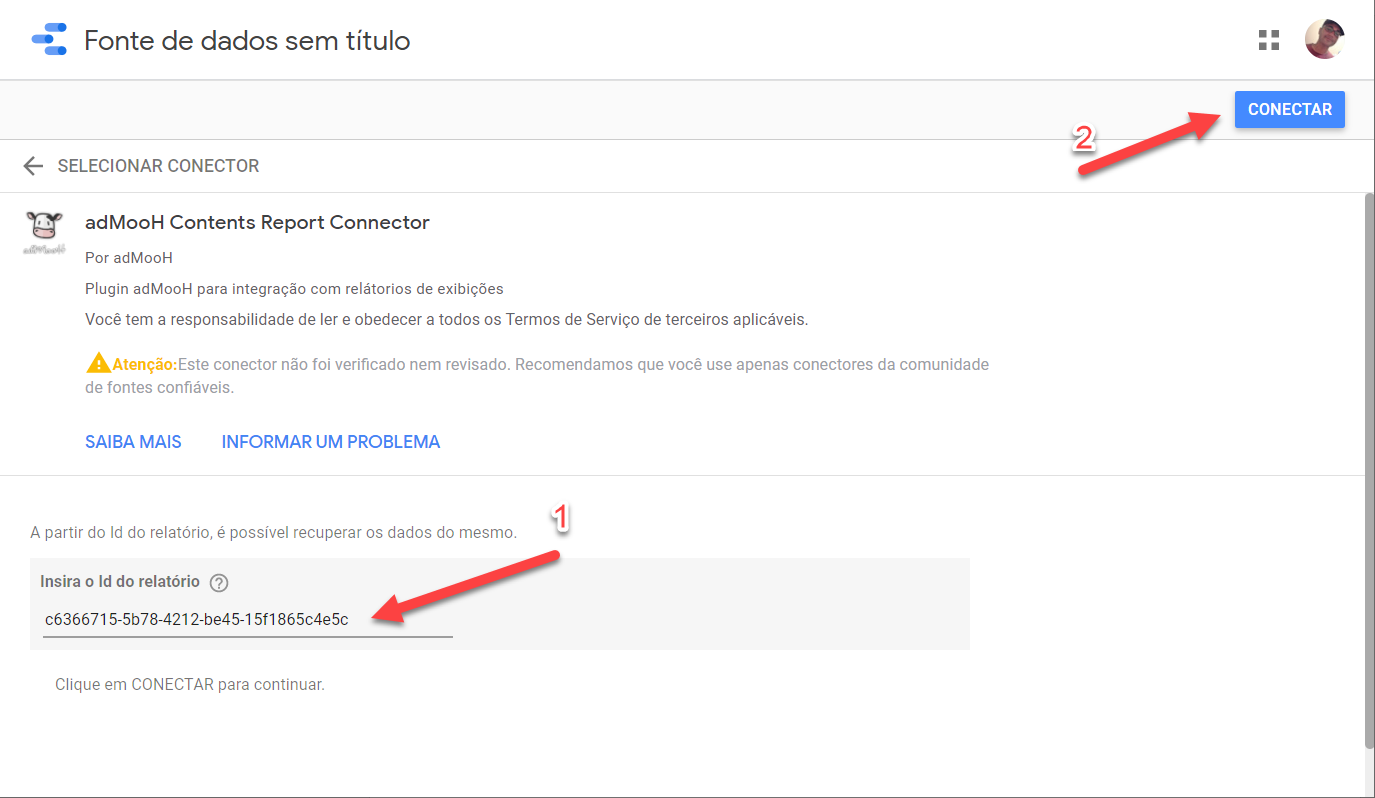Select the heading adMooH Contents Report Connector
Screen dimensions: 1375x798
257,223
